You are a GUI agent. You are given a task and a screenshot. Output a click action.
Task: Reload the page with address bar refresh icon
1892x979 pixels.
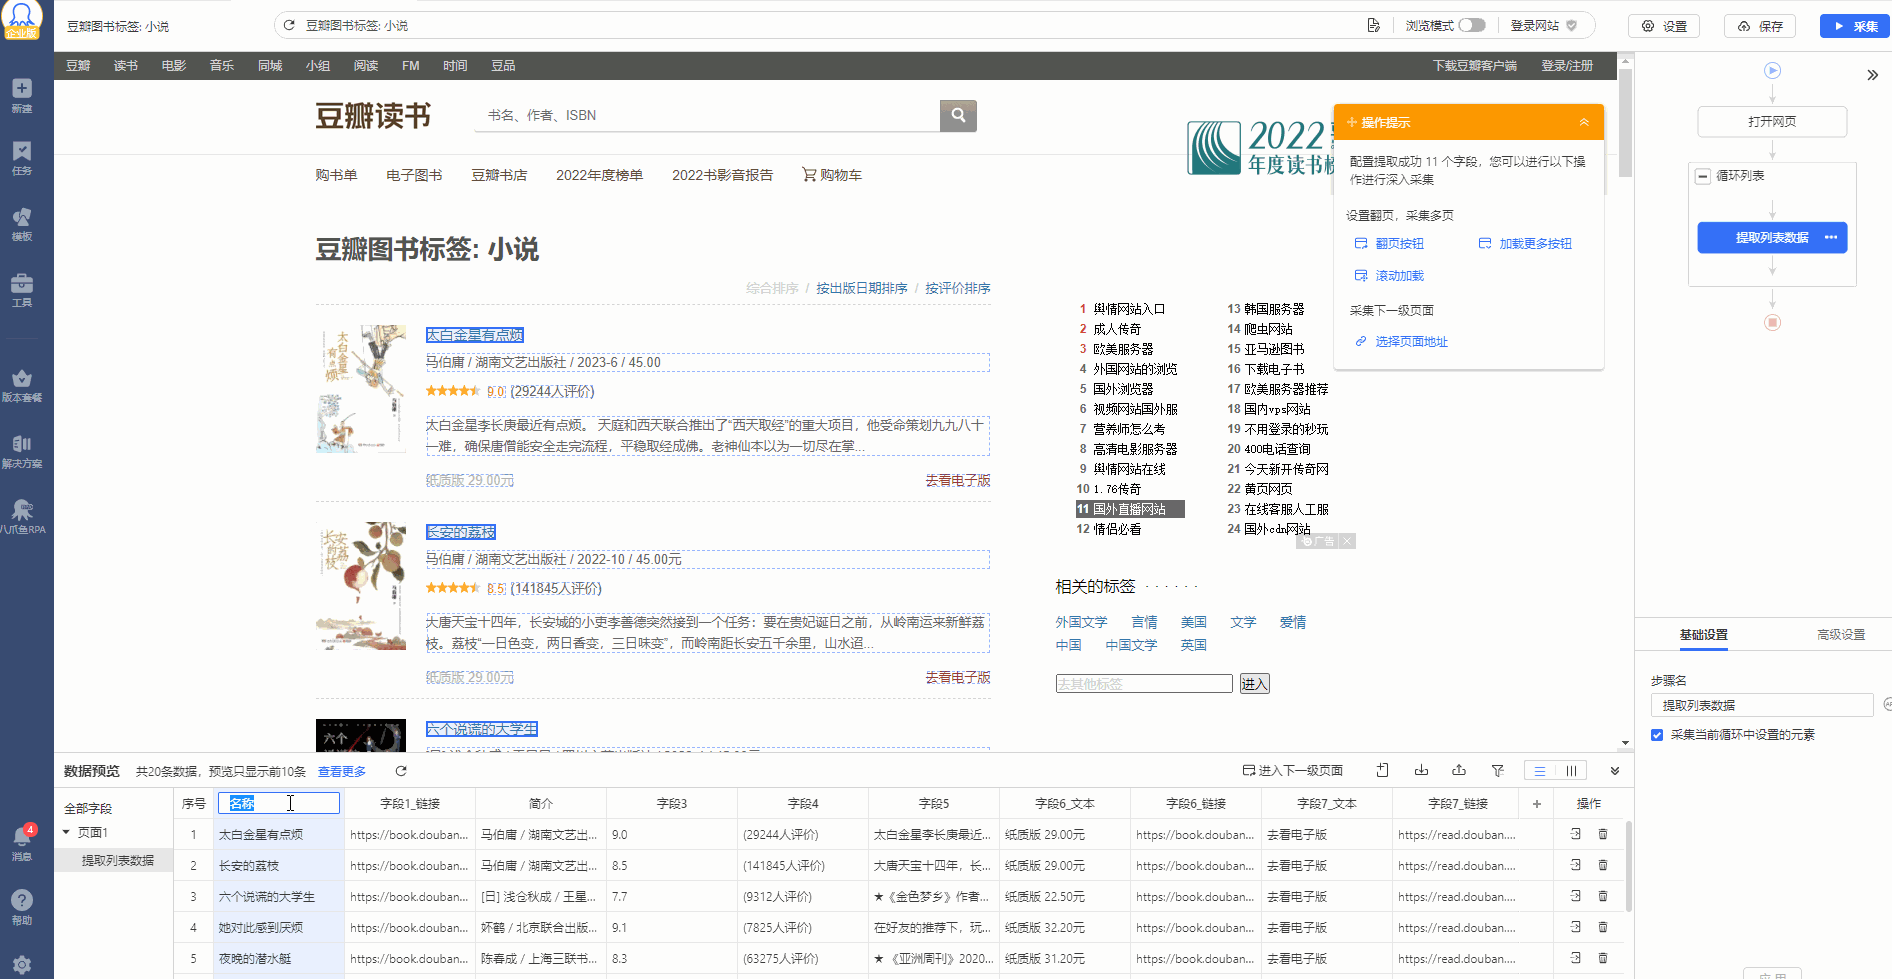pos(289,25)
